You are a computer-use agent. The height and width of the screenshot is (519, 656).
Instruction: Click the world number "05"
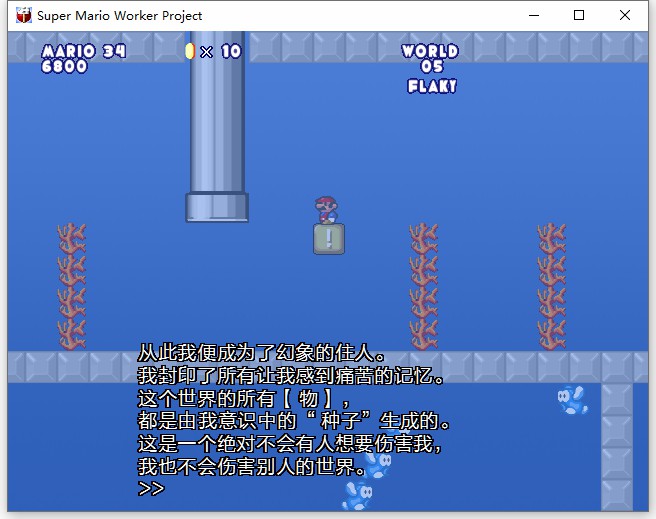pyautogui.click(x=432, y=66)
